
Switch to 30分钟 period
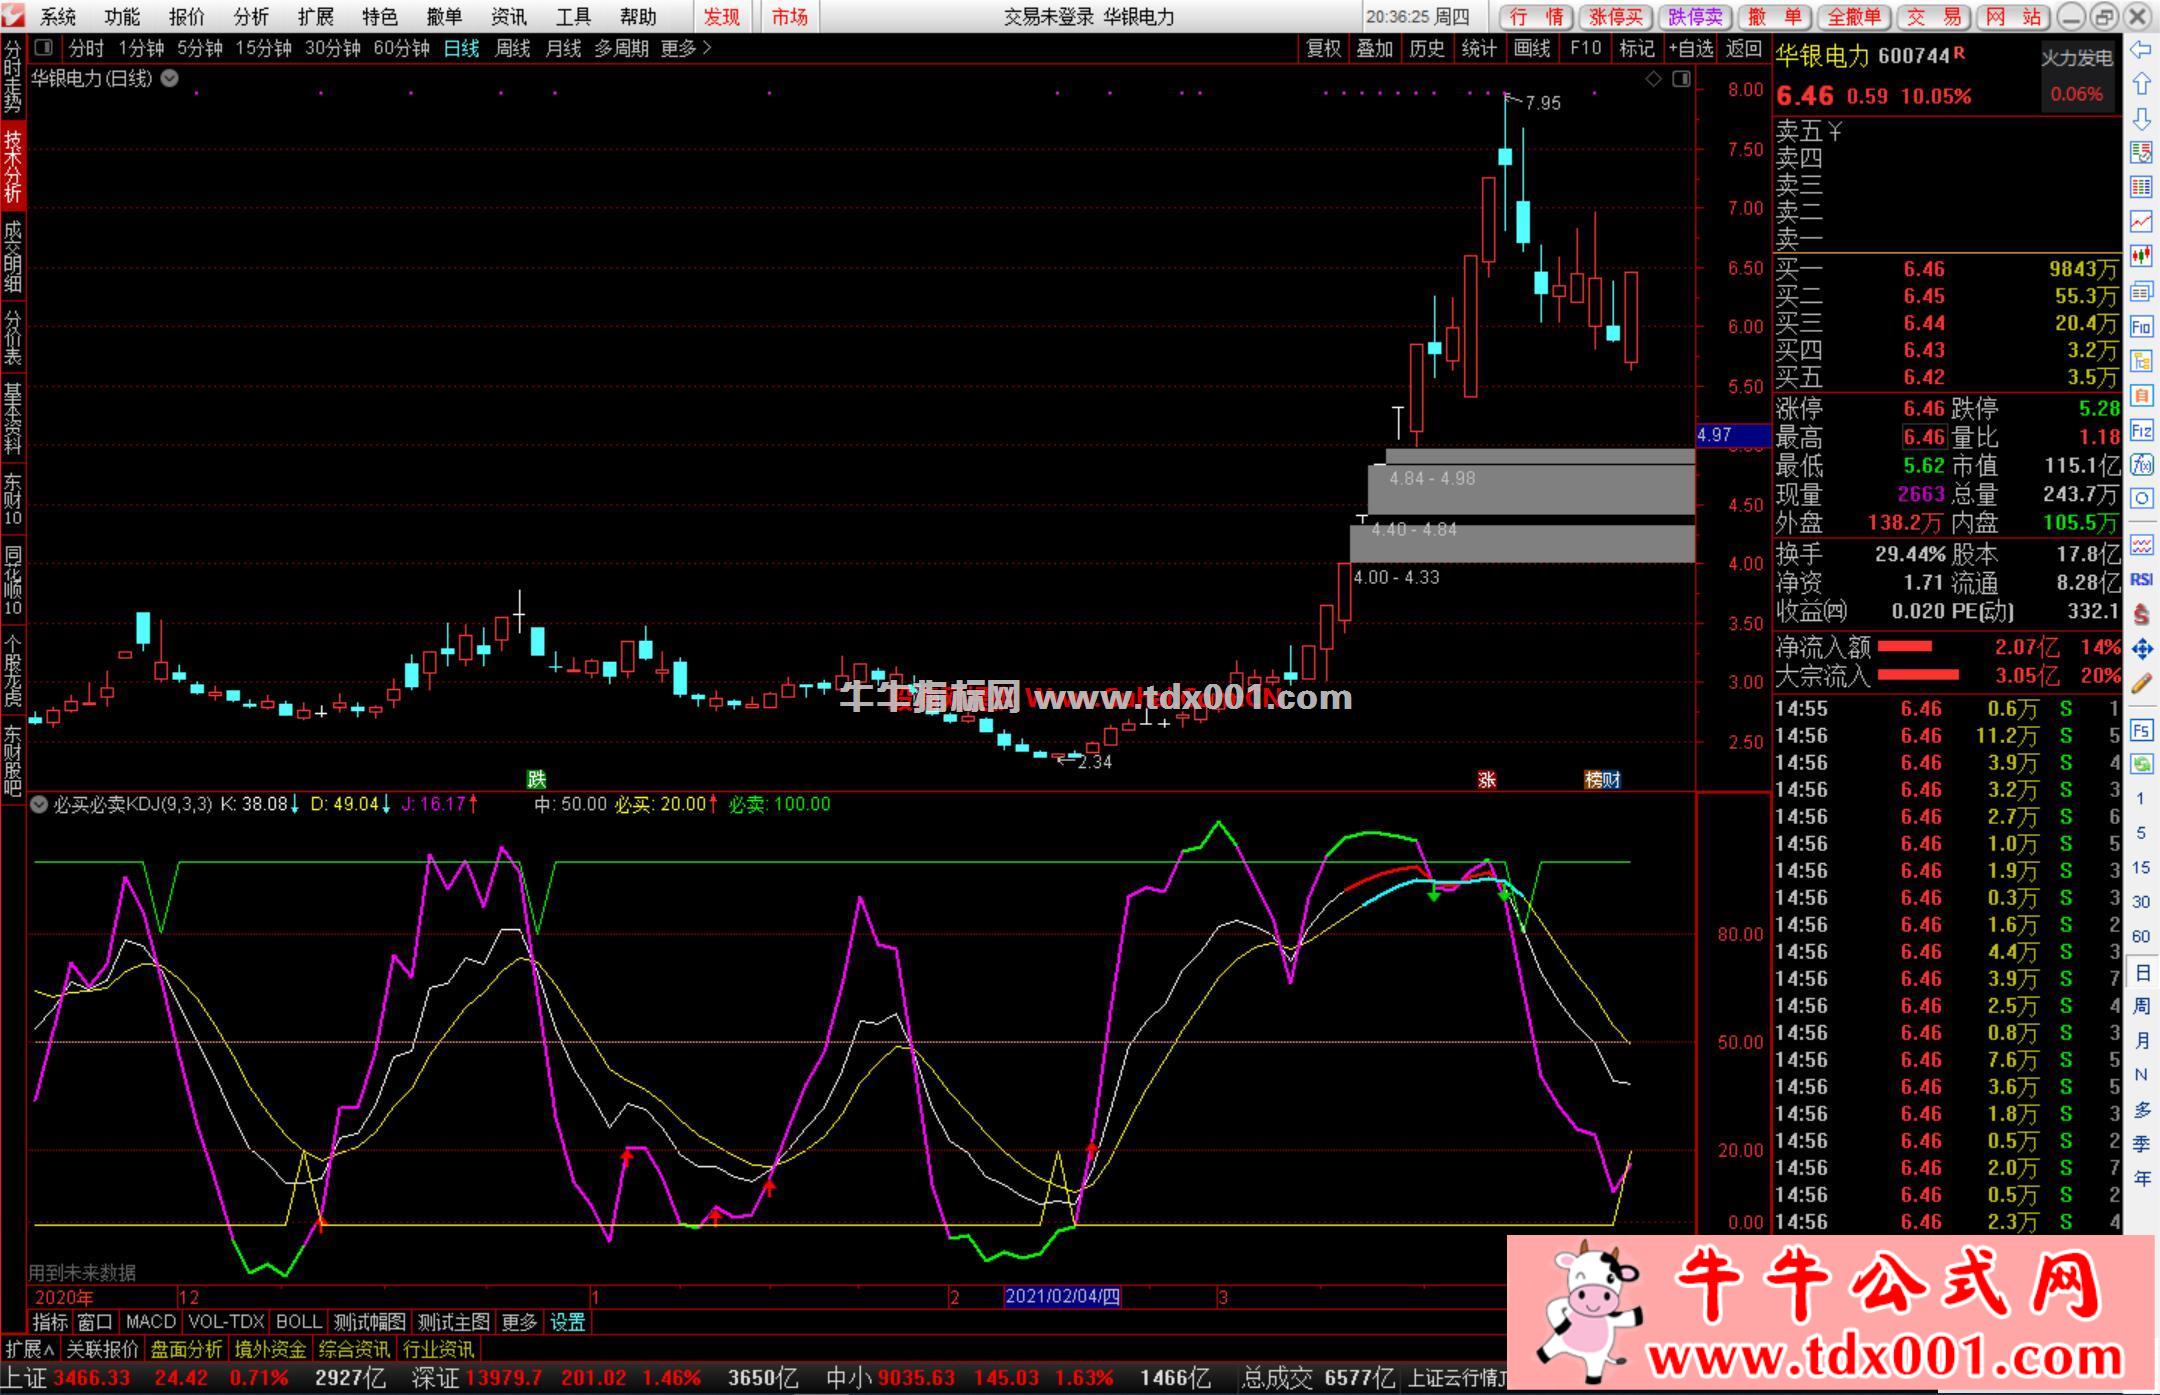(332, 48)
